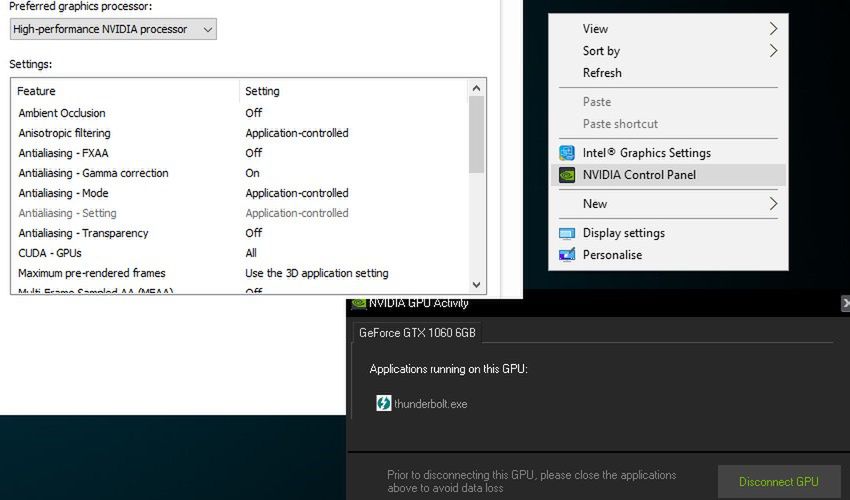Image resolution: width=850 pixels, height=500 pixels.
Task: Select Sort by in the context menu
Action: click(x=668, y=51)
